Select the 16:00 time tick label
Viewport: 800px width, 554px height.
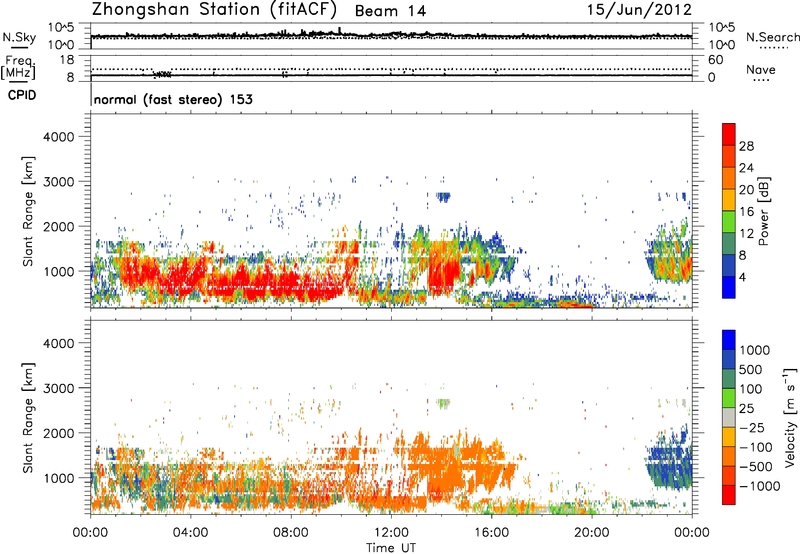(491, 533)
